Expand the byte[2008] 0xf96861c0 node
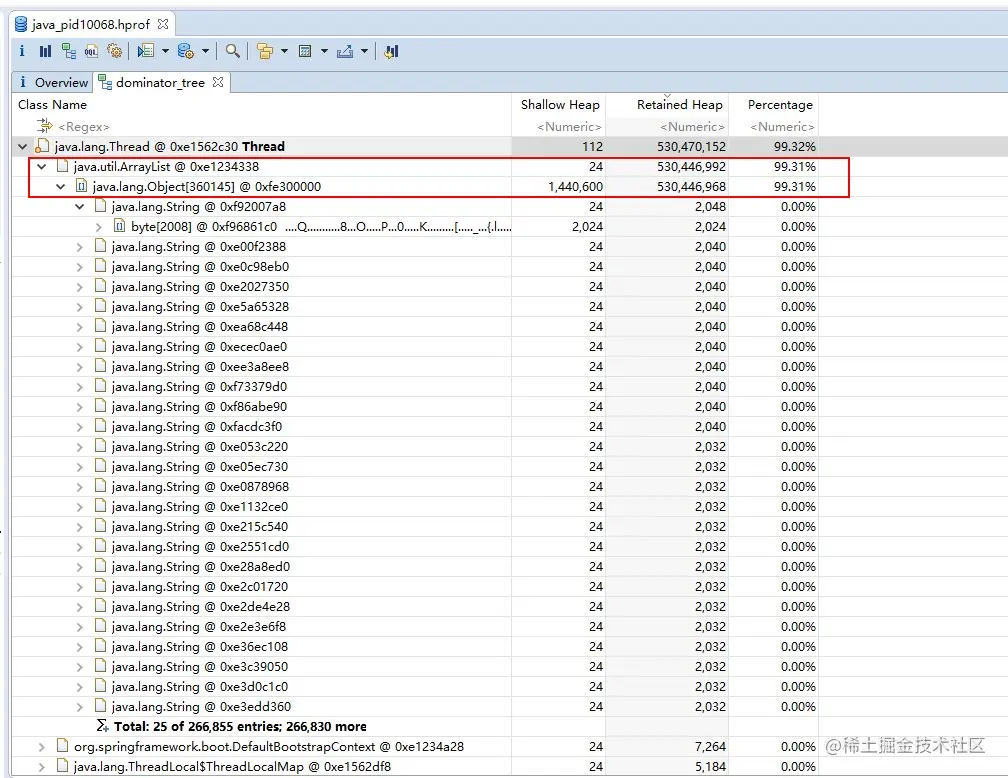Image resolution: width=1008 pixels, height=778 pixels. 98,226
